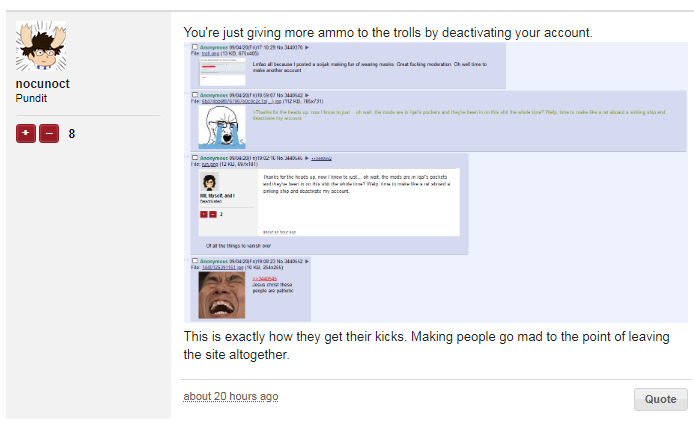Click the small red minus in embedded post
This screenshot has height=424, width=694.
coord(213,214)
